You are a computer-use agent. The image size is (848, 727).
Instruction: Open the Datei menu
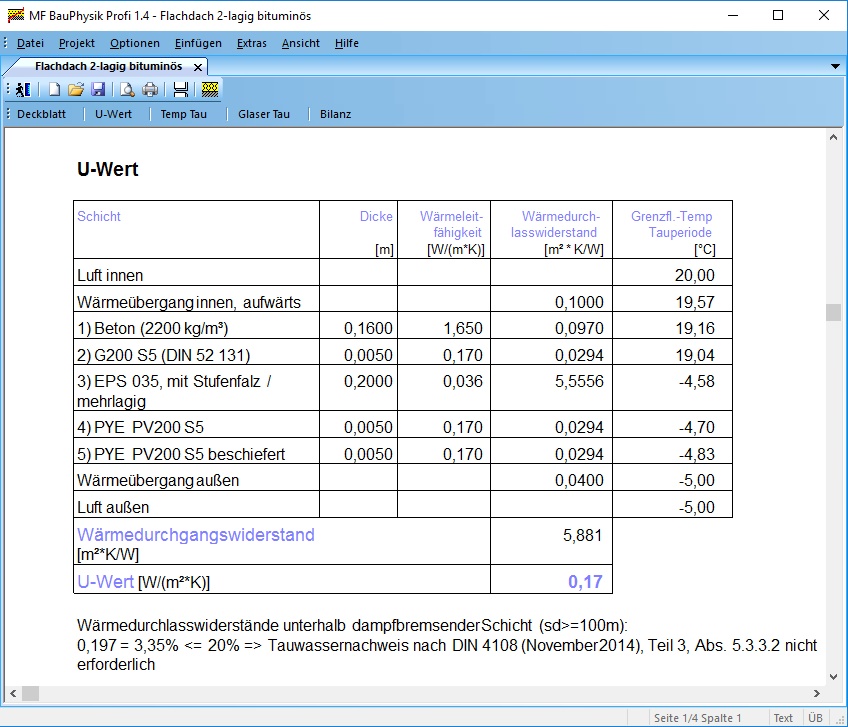point(30,43)
